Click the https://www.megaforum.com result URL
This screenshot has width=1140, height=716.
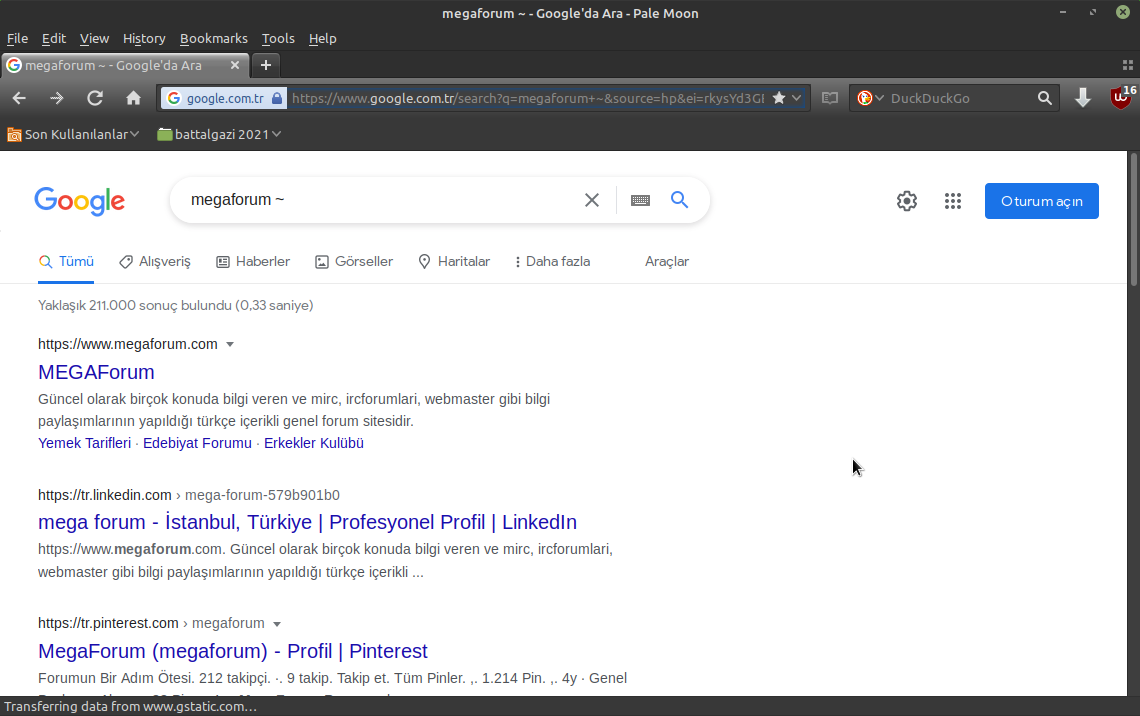pyautogui.click(x=128, y=345)
